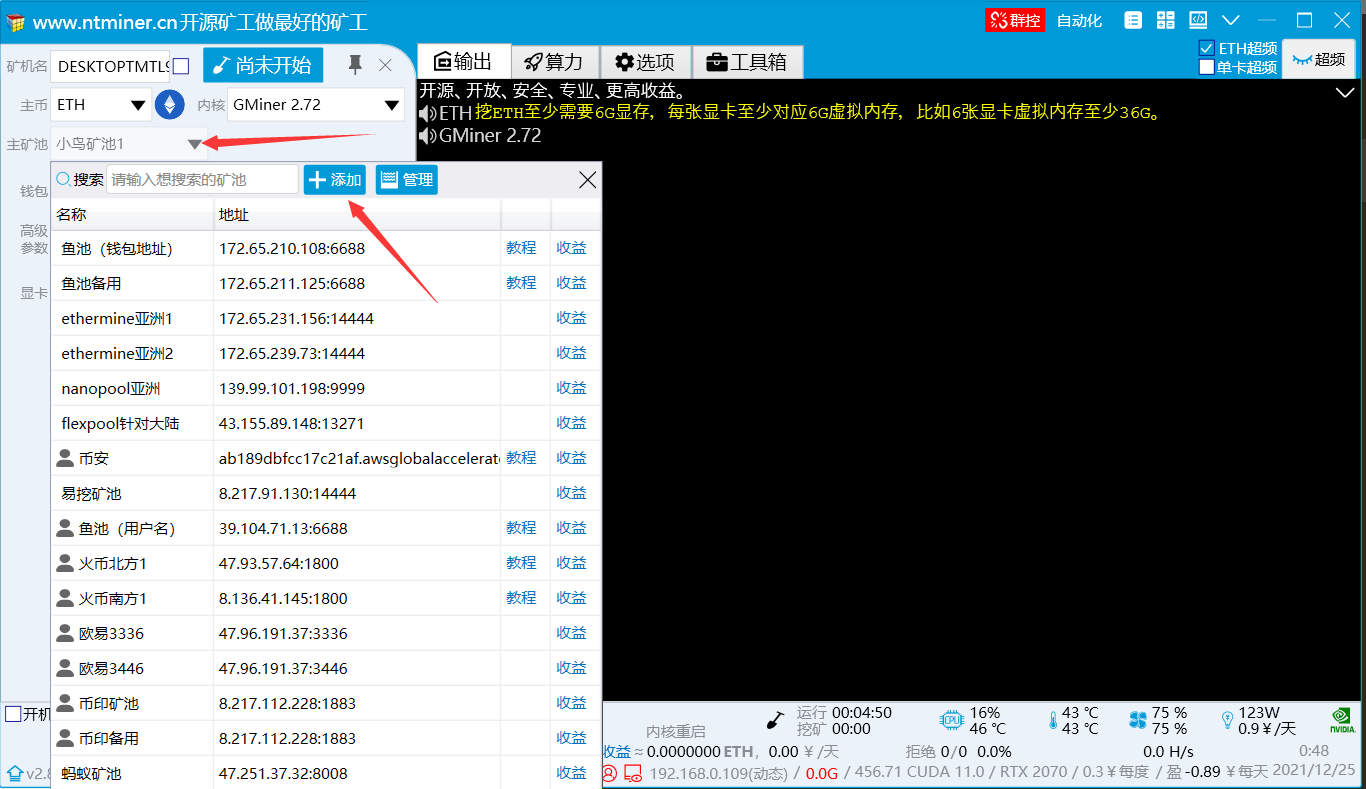The image size is (1366, 789).
Task: Expand the 小鸟矿池1 main pool dropdown
Action: [195, 144]
